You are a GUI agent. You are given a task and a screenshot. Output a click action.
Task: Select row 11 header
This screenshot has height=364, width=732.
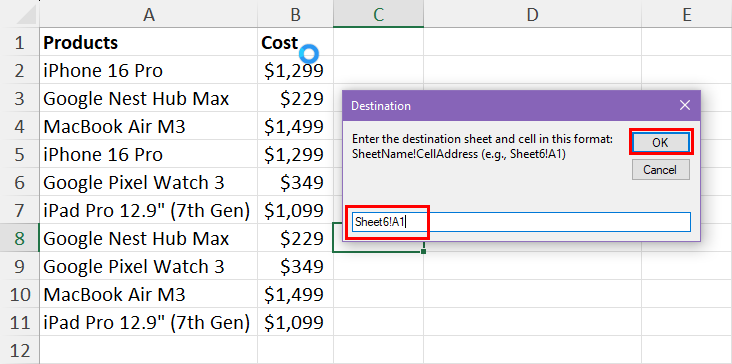(x=20, y=322)
